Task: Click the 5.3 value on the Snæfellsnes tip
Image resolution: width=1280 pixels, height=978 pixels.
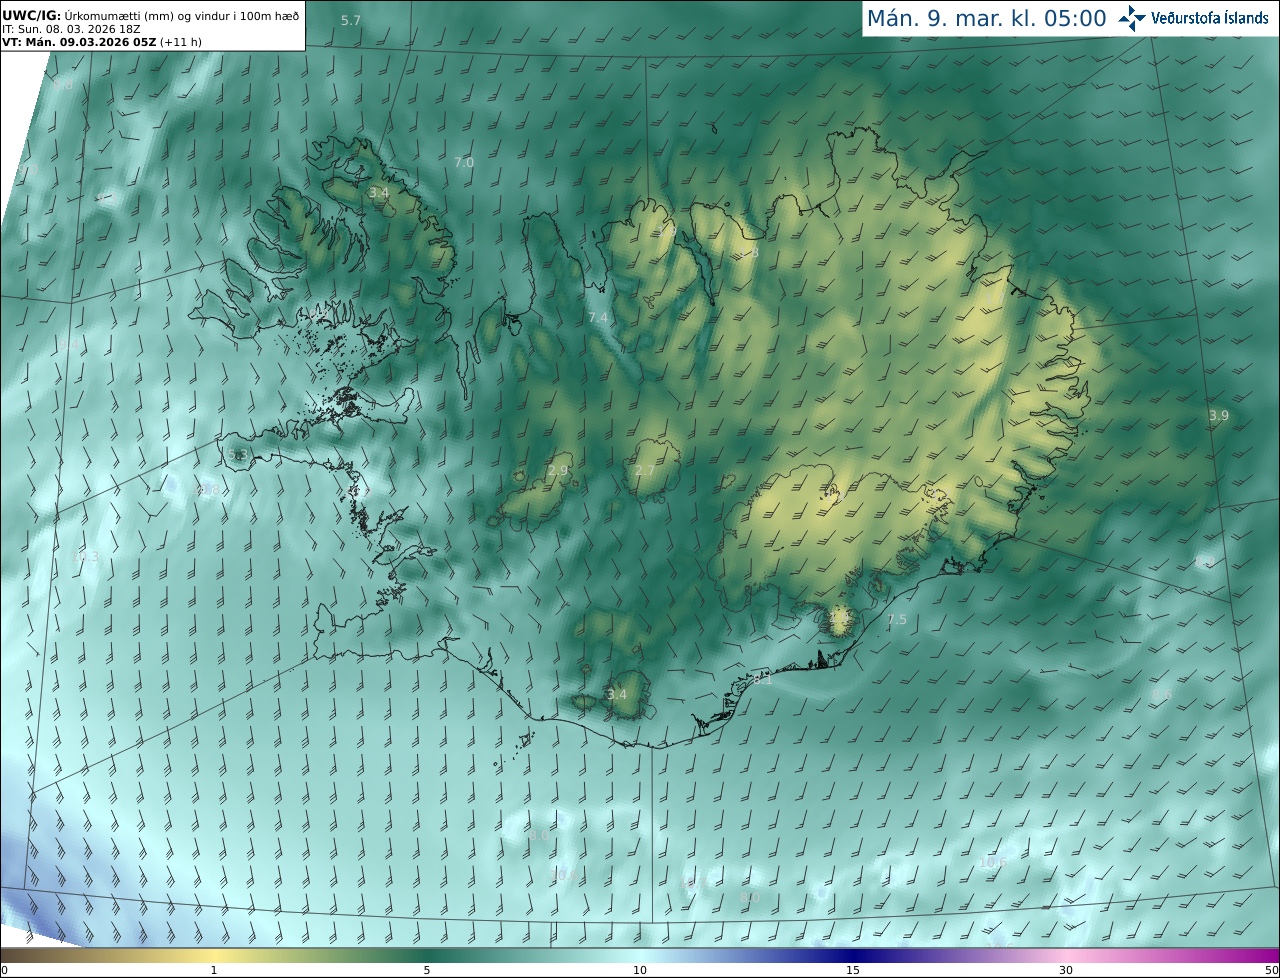Action: pyautogui.click(x=237, y=455)
